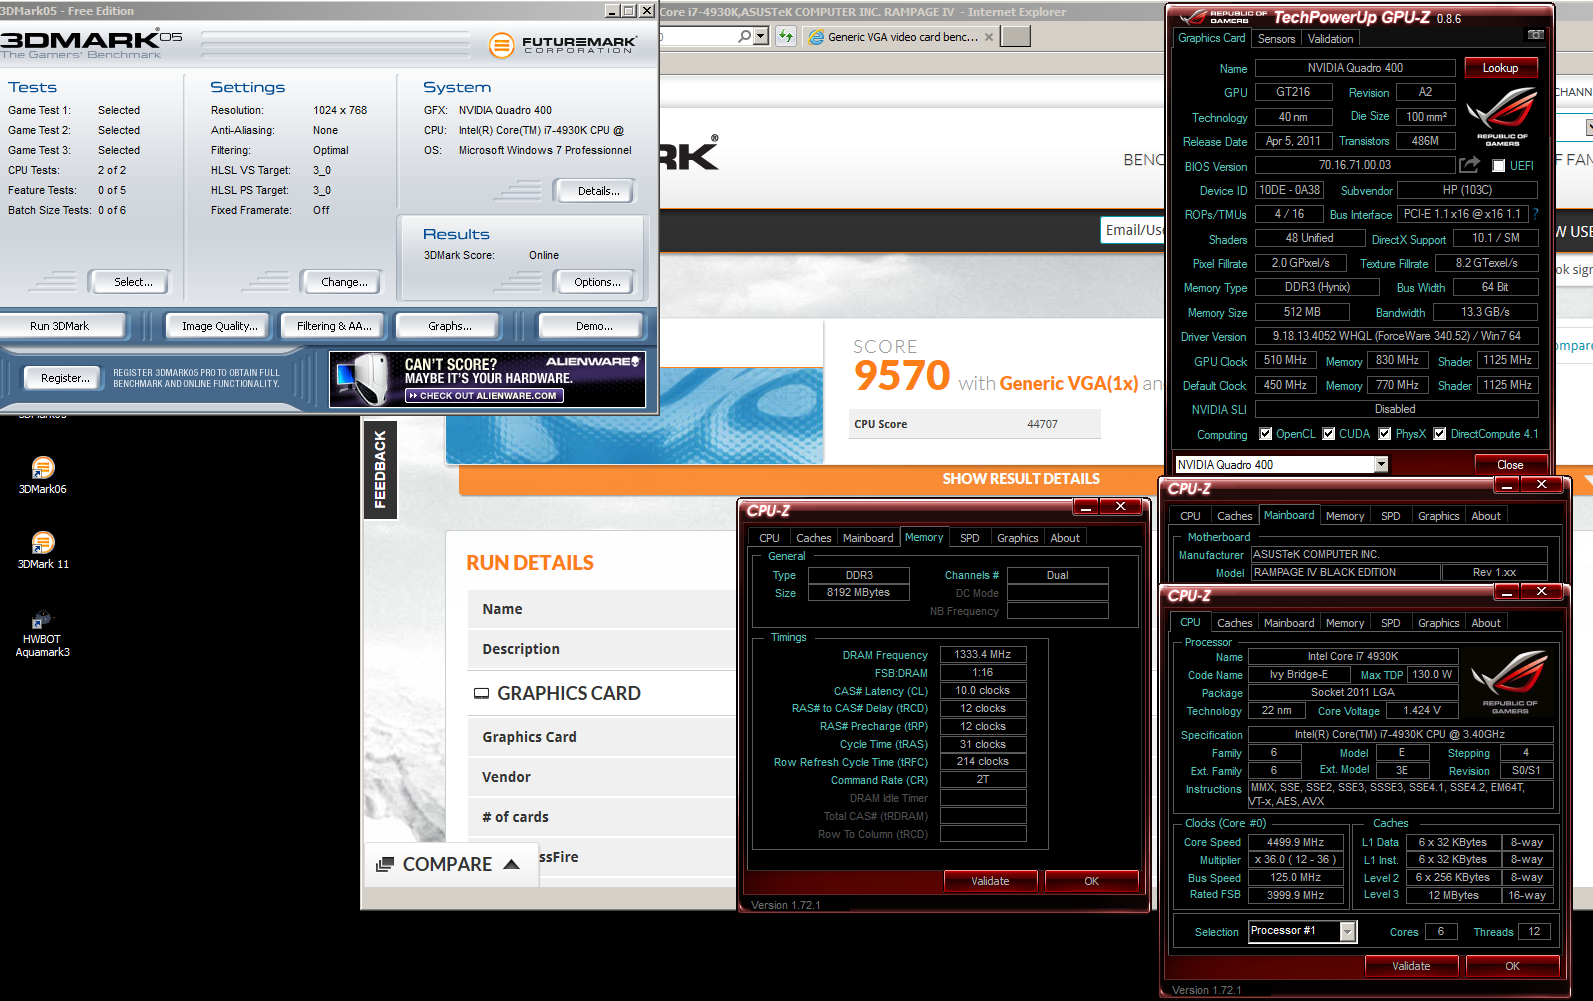Viewport: 1593px width, 1001px height.
Task: Open the NVIDIA Quadro 400 GPU dropdown
Action: tap(1381, 464)
